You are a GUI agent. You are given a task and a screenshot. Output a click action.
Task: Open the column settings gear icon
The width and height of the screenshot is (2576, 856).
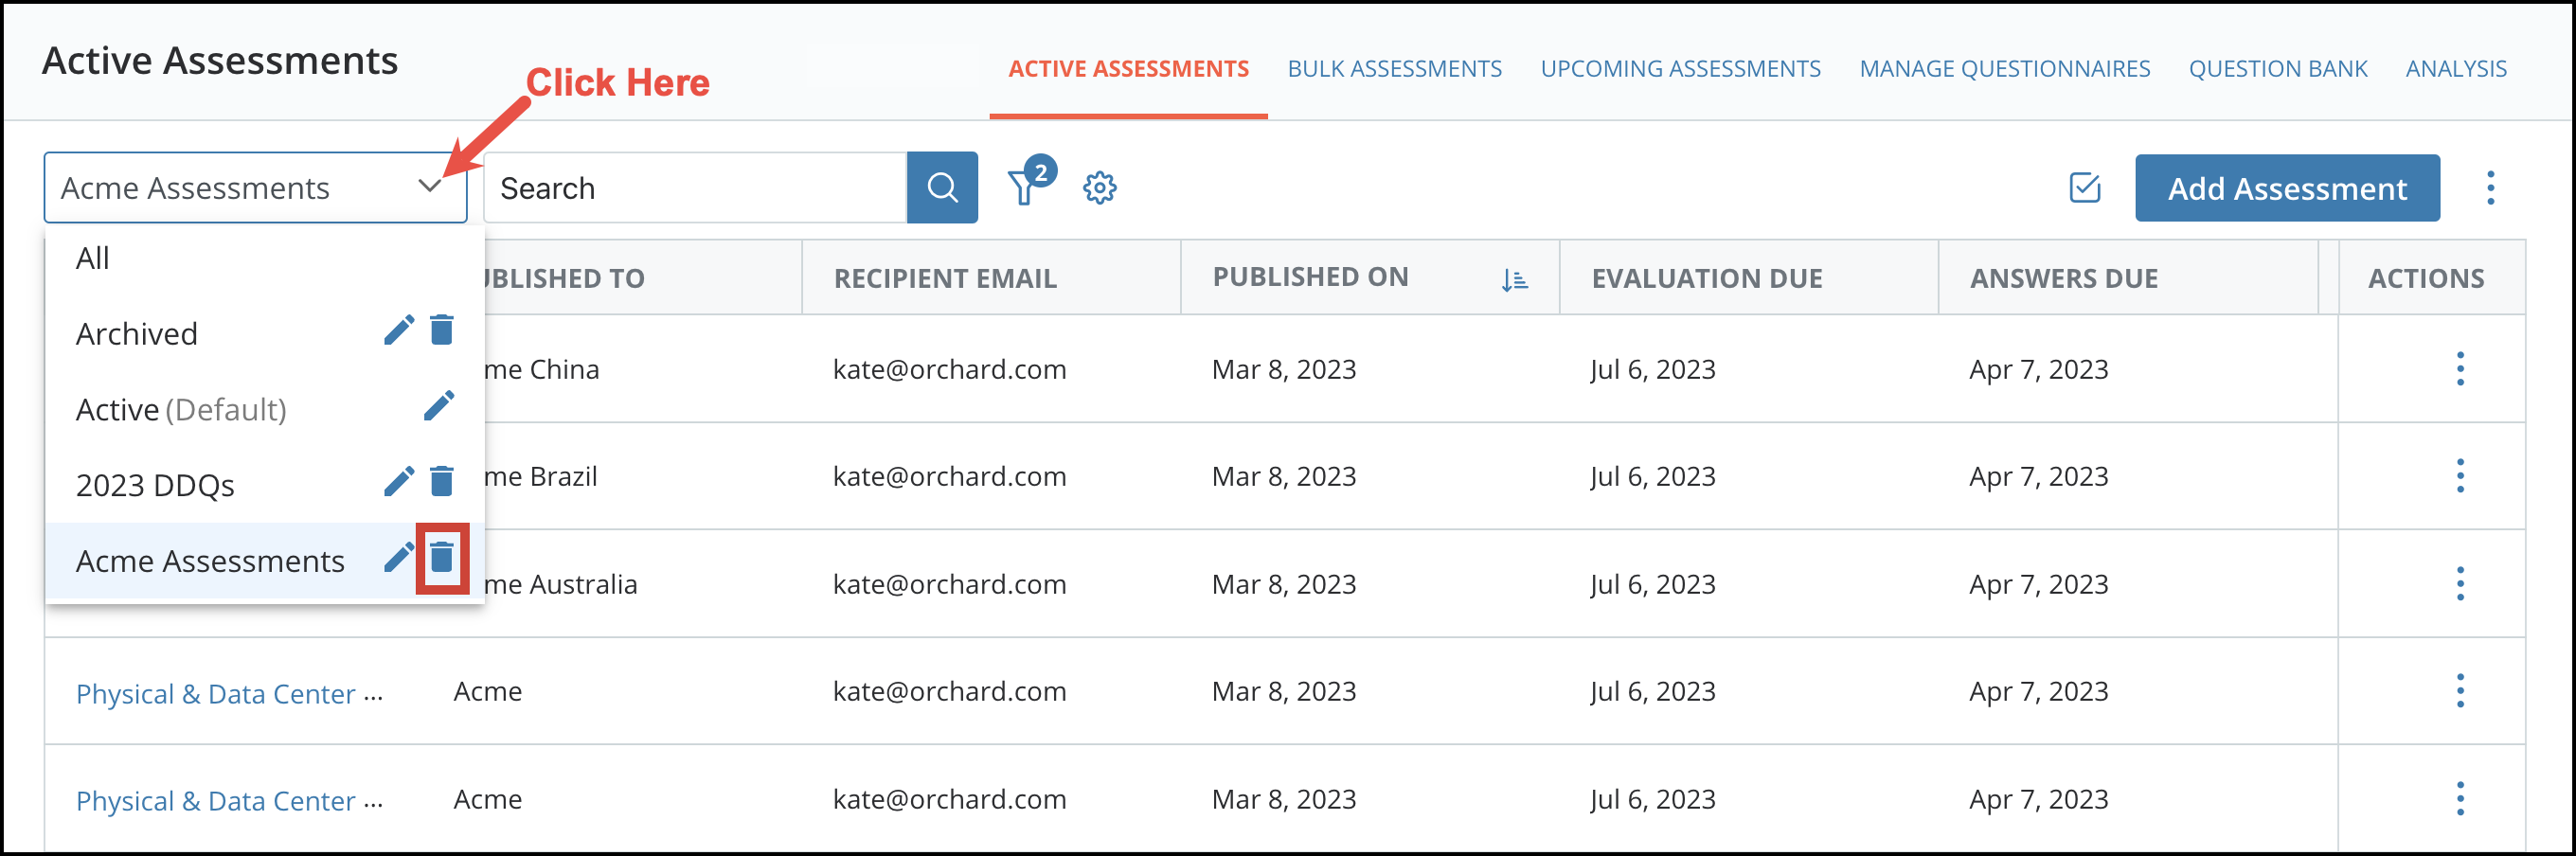click(x=1099, y=188)
